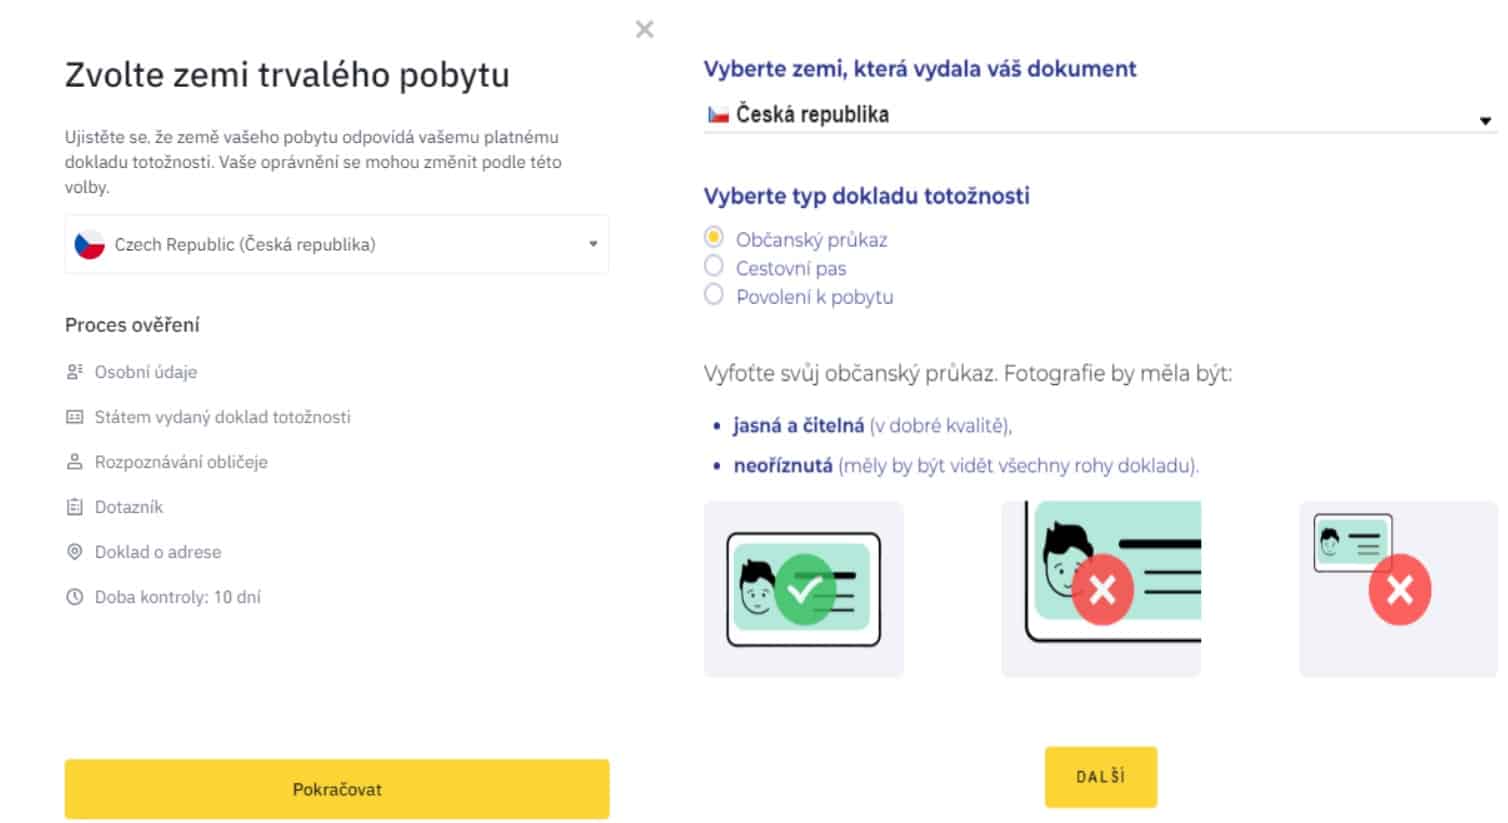This screenshot has height=823, width=1508.
Task: Click the correct ID photo example thumbnail
Action: pyautogui.click(x=804, y=589)
